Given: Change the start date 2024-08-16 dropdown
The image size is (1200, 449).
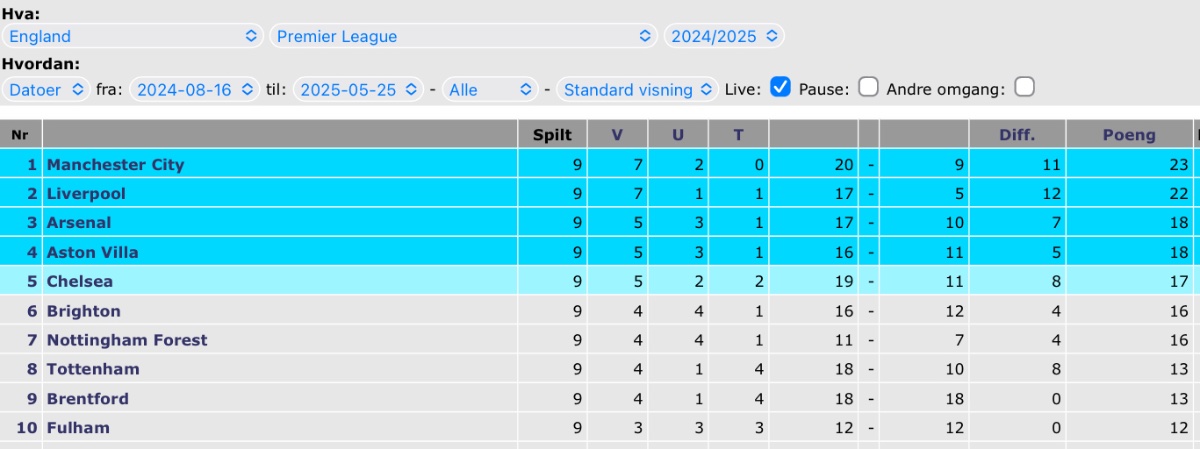Looking at the screenshot, I should click(x=195, y=89).
